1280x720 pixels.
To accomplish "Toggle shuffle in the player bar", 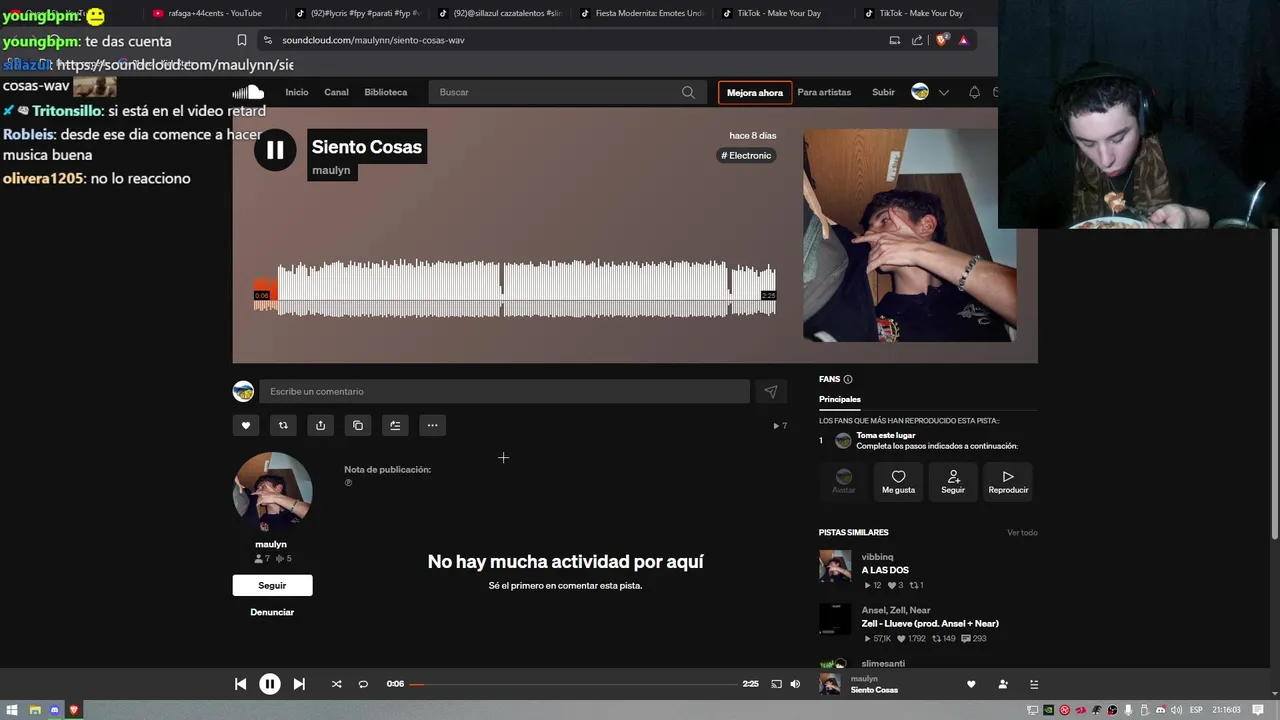I will [x=336, y=684].
